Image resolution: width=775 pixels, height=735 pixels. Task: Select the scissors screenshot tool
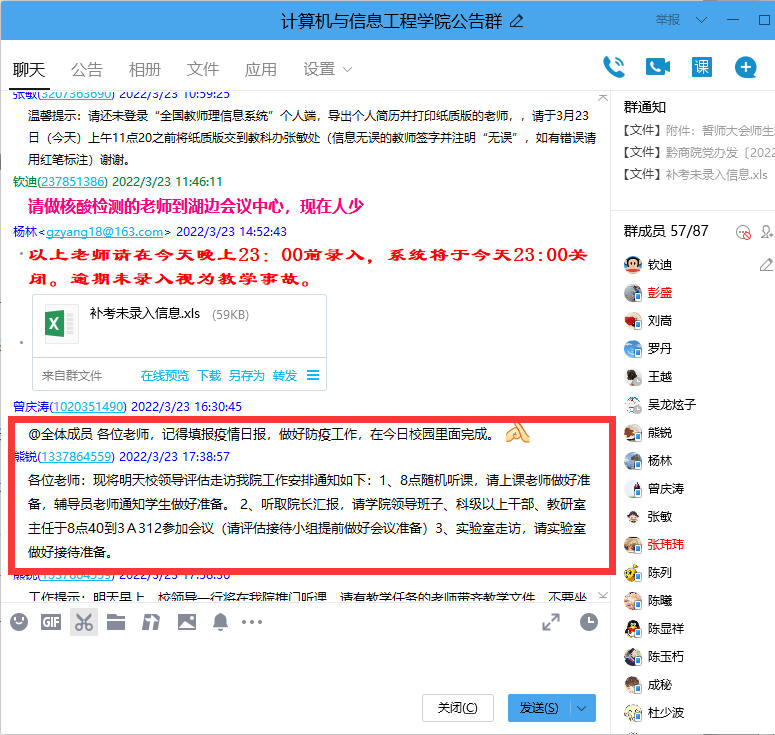[84, 622]
